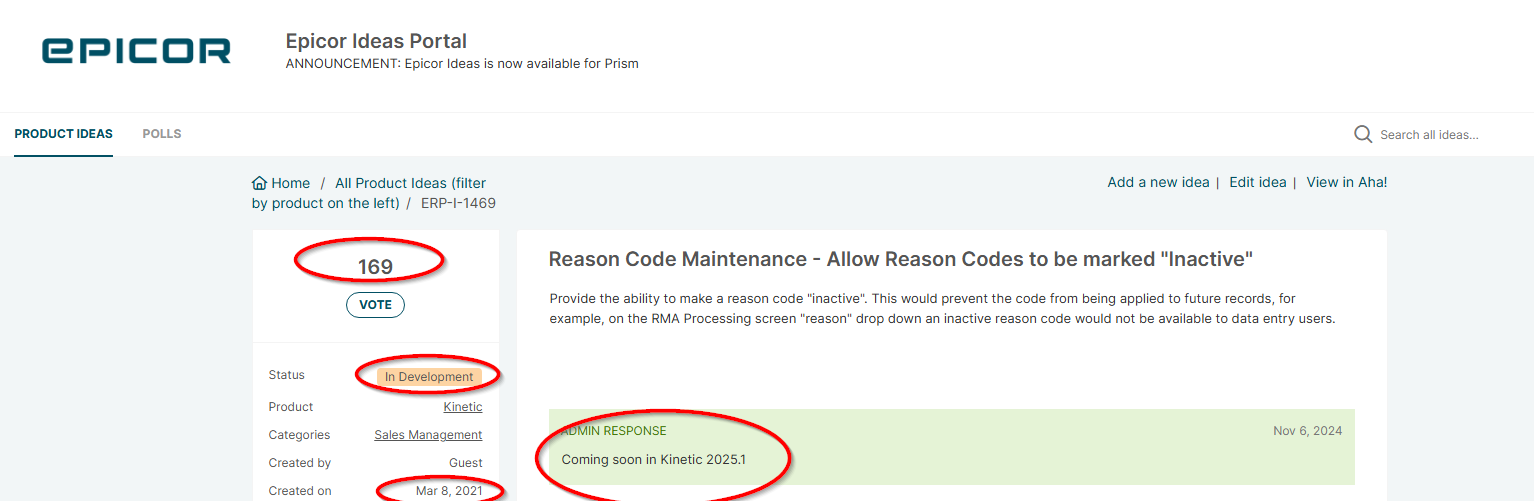Click the 169 vote count
The height and width of the screenshot is (501, 1534).
click(x=375, y=267)
